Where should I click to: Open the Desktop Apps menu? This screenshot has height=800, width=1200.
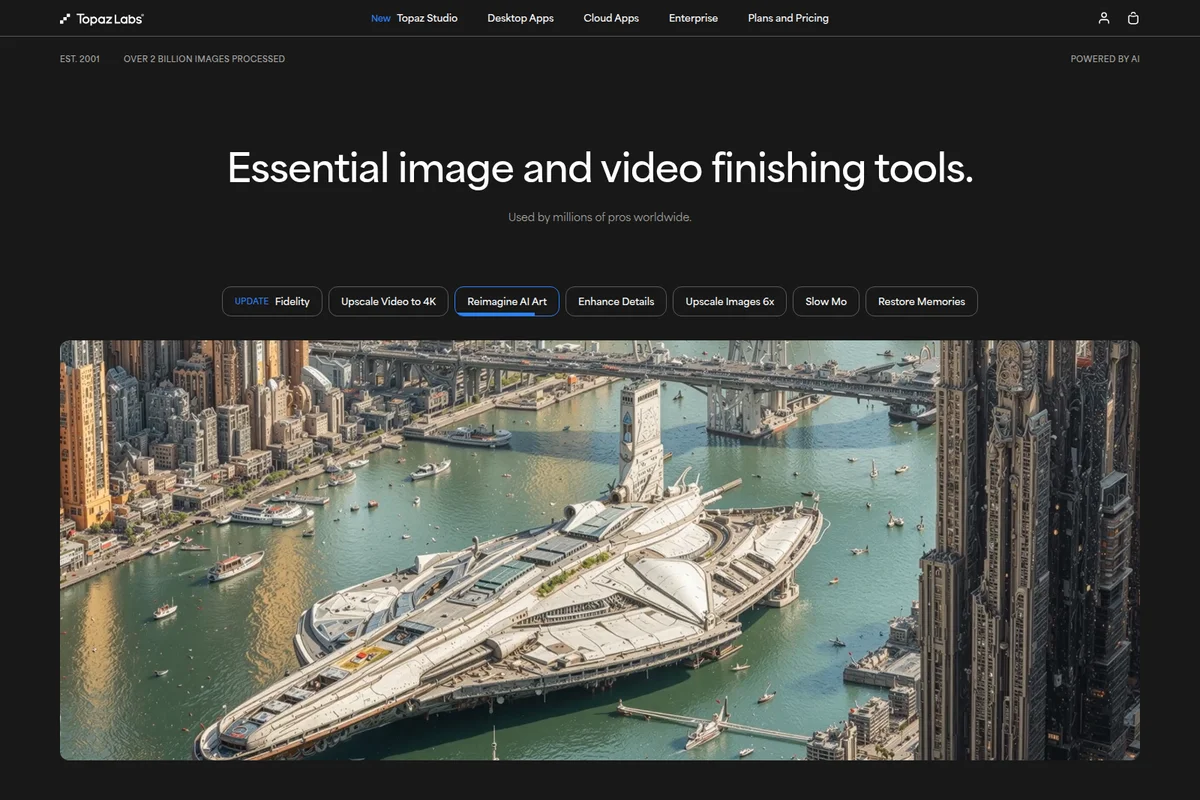pyautogui.click(x=520, y=18)
